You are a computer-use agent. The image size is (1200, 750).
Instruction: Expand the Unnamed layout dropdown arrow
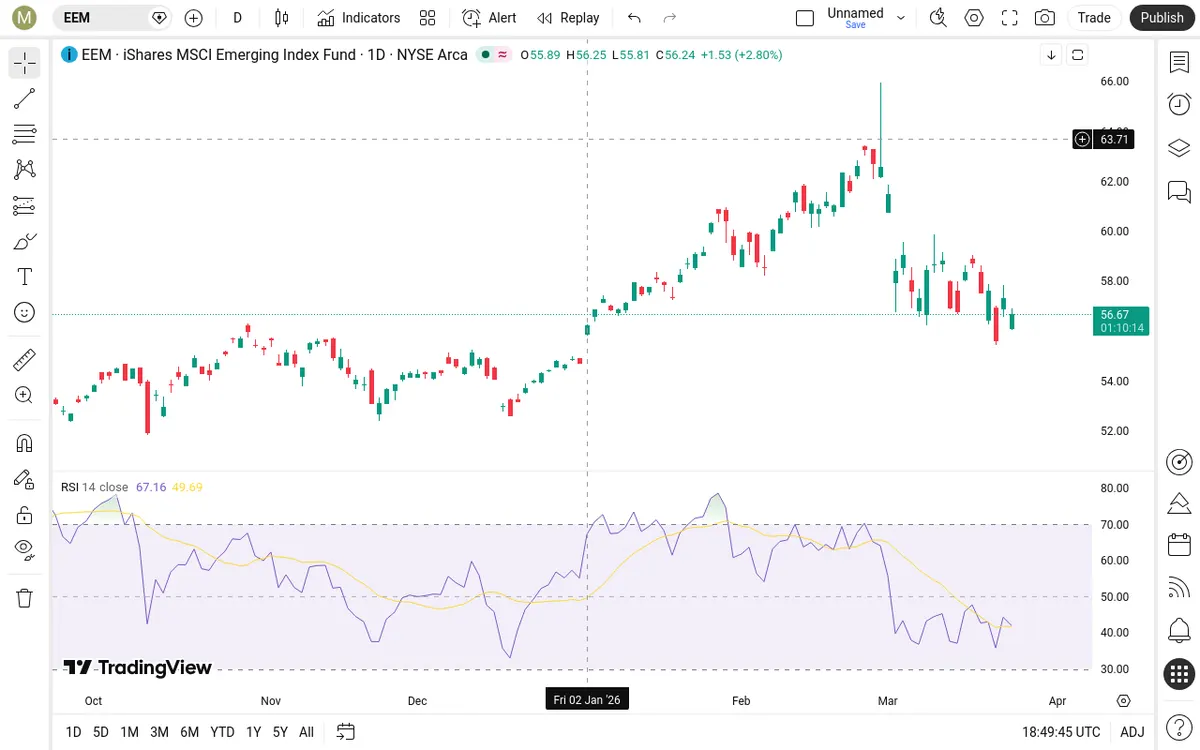901,18
